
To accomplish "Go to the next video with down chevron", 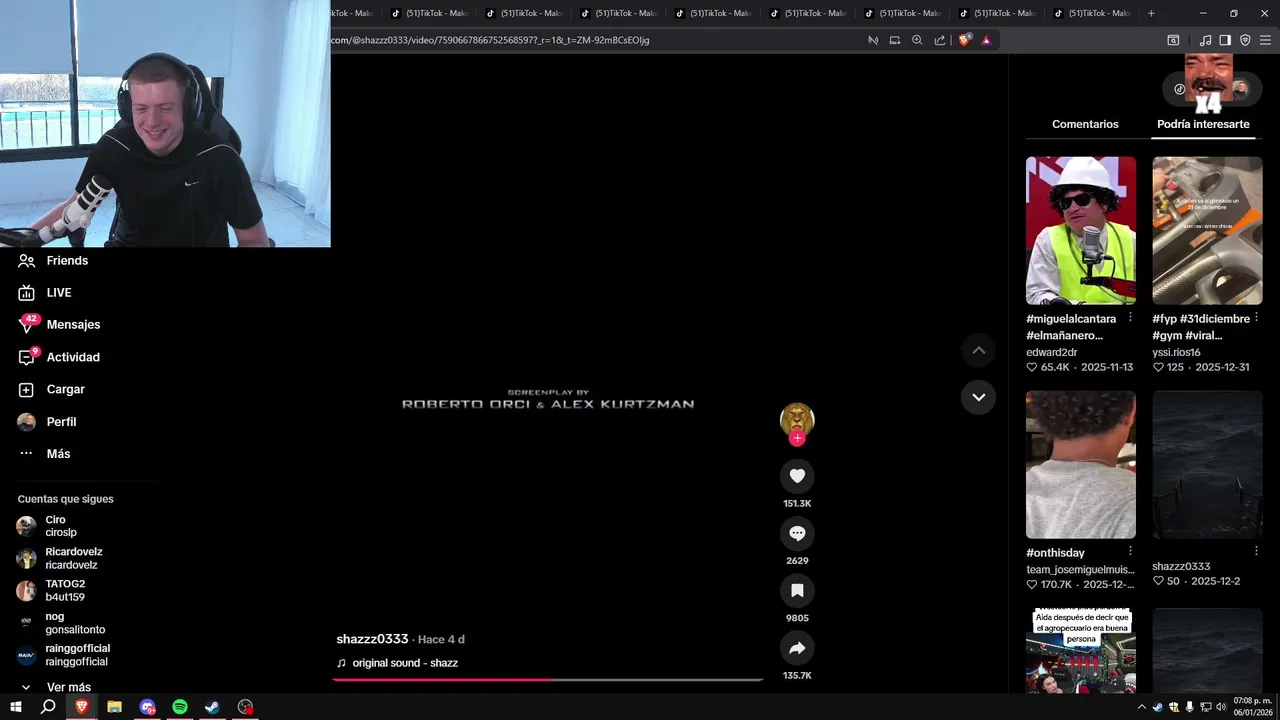I will tap(978, 397).
